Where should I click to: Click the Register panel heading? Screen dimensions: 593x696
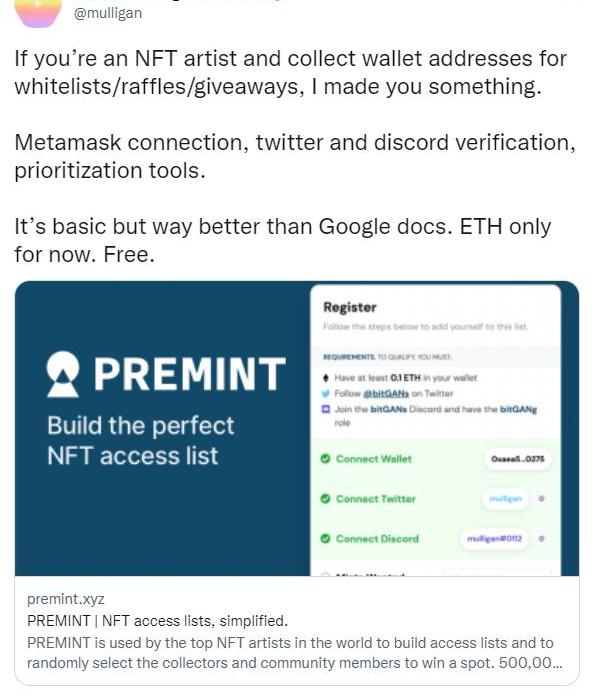coord(350,307)
